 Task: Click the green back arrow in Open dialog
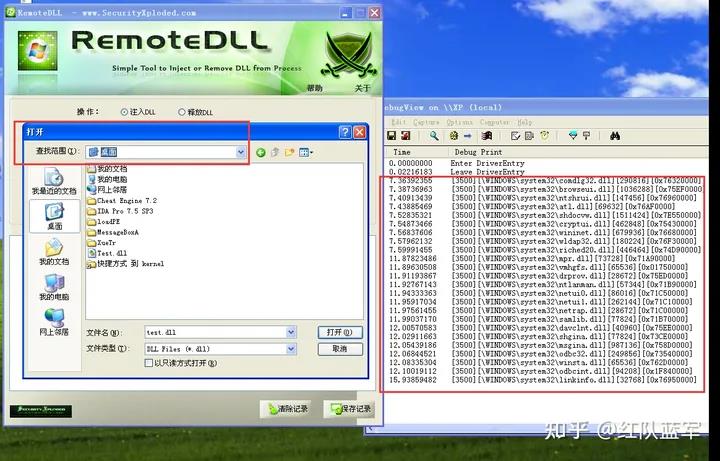coord(261,152)
